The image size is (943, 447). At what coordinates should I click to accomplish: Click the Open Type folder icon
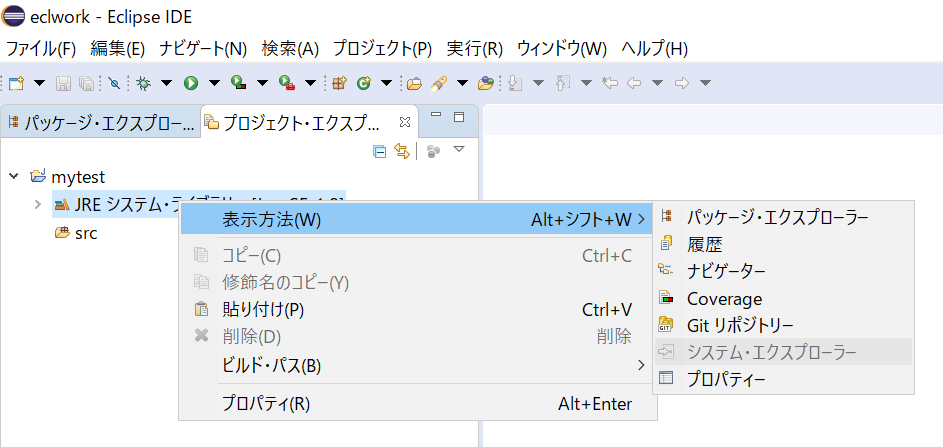pyautogui.click(x=414, y=83)
